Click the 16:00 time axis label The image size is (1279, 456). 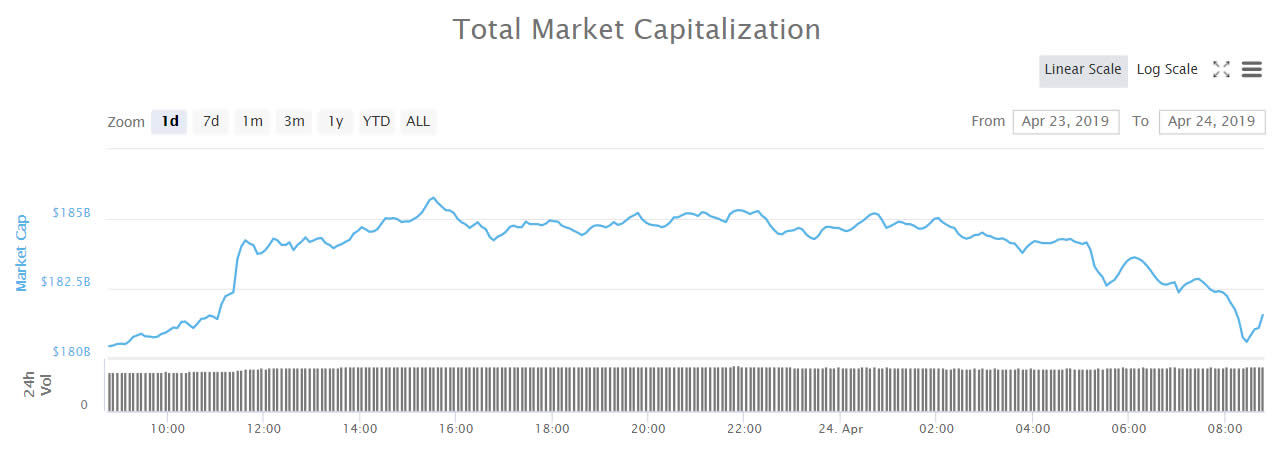[x=455, y=429]
